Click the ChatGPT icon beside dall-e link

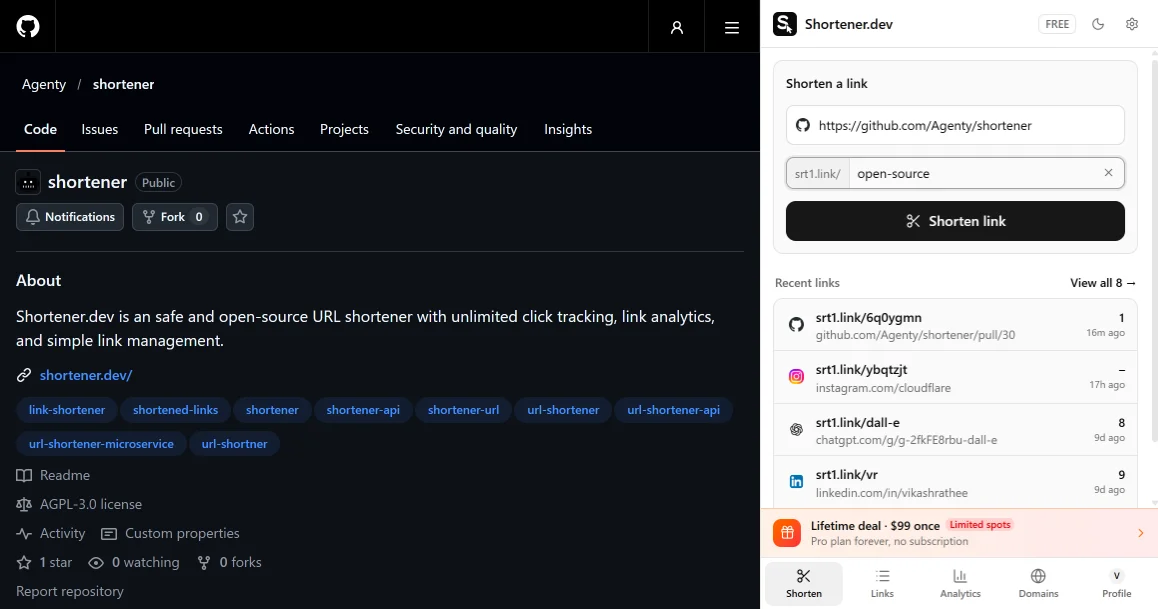click(x=796, y=429)
